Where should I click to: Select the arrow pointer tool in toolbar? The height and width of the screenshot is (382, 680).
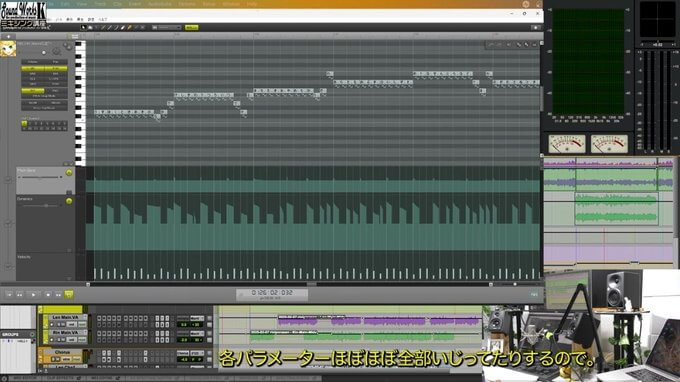point(84,27)
